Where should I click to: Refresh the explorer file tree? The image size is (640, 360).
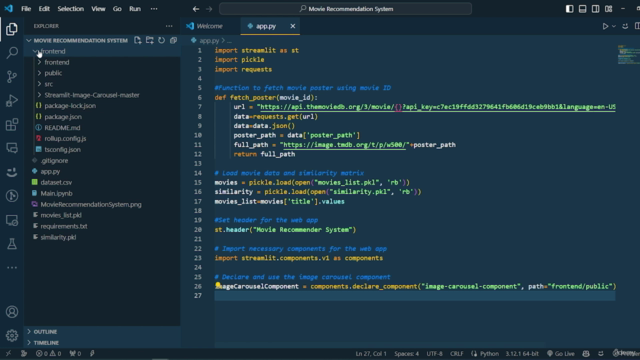pyautogui.click(x=162, y=40)
